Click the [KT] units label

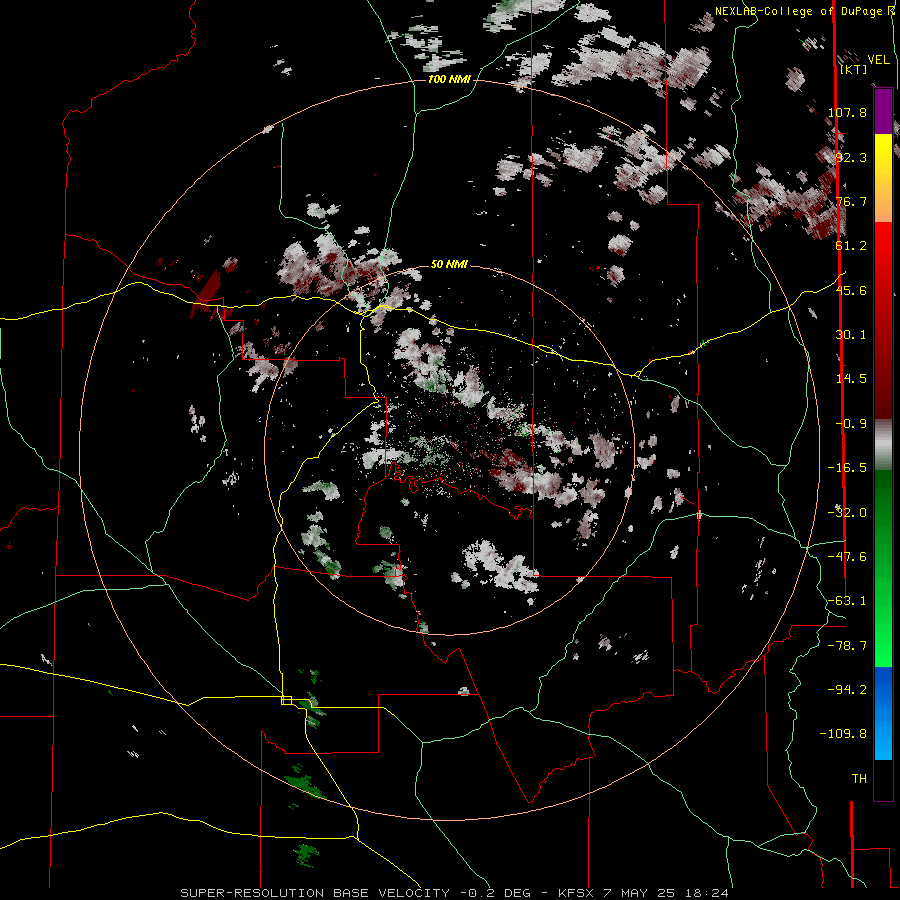coord(854,69)
